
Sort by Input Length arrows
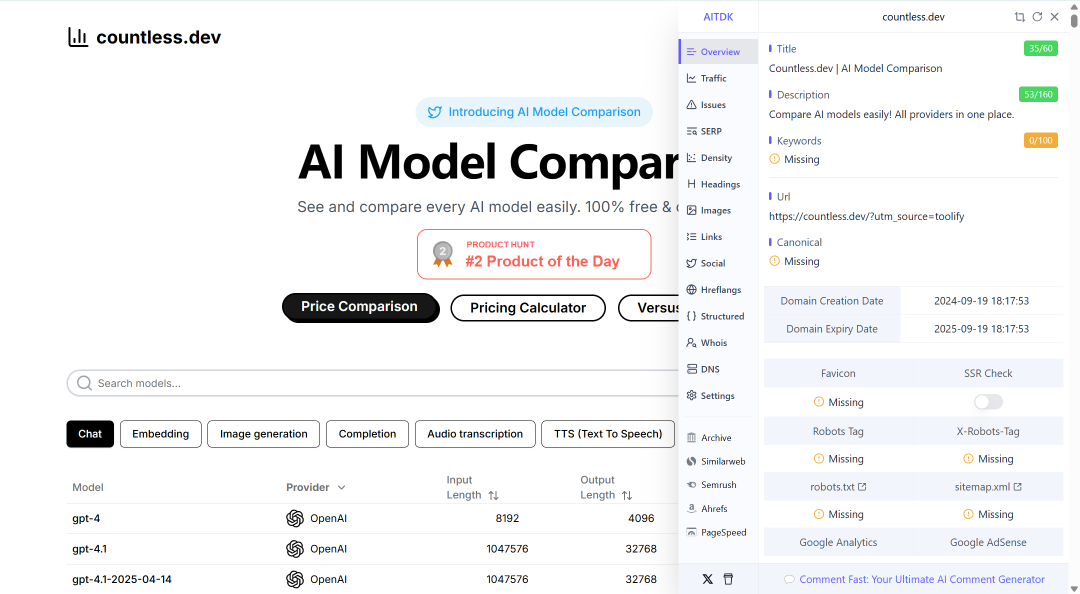[x=493, y=495]
